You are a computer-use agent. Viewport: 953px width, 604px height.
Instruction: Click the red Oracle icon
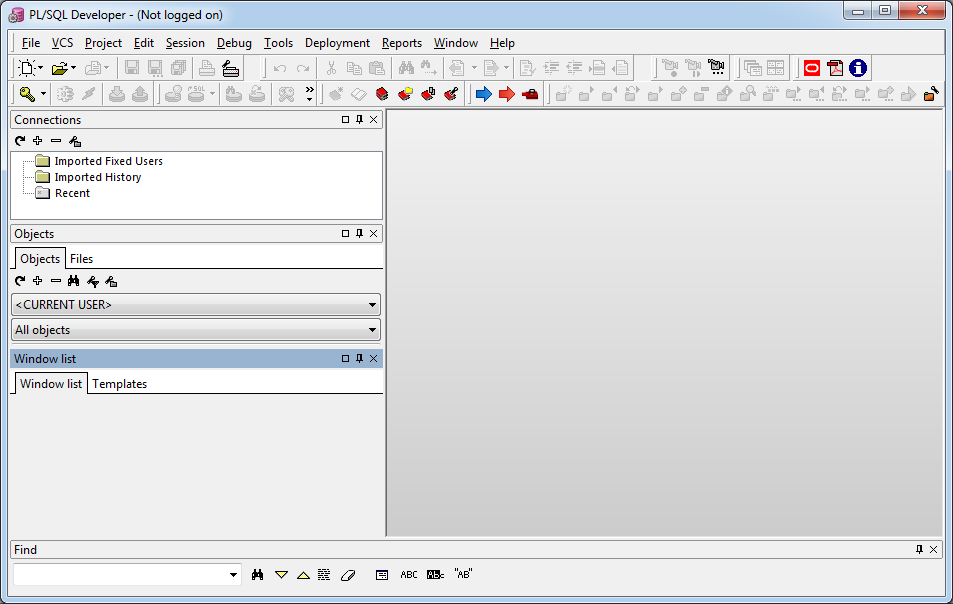point(812,68)
